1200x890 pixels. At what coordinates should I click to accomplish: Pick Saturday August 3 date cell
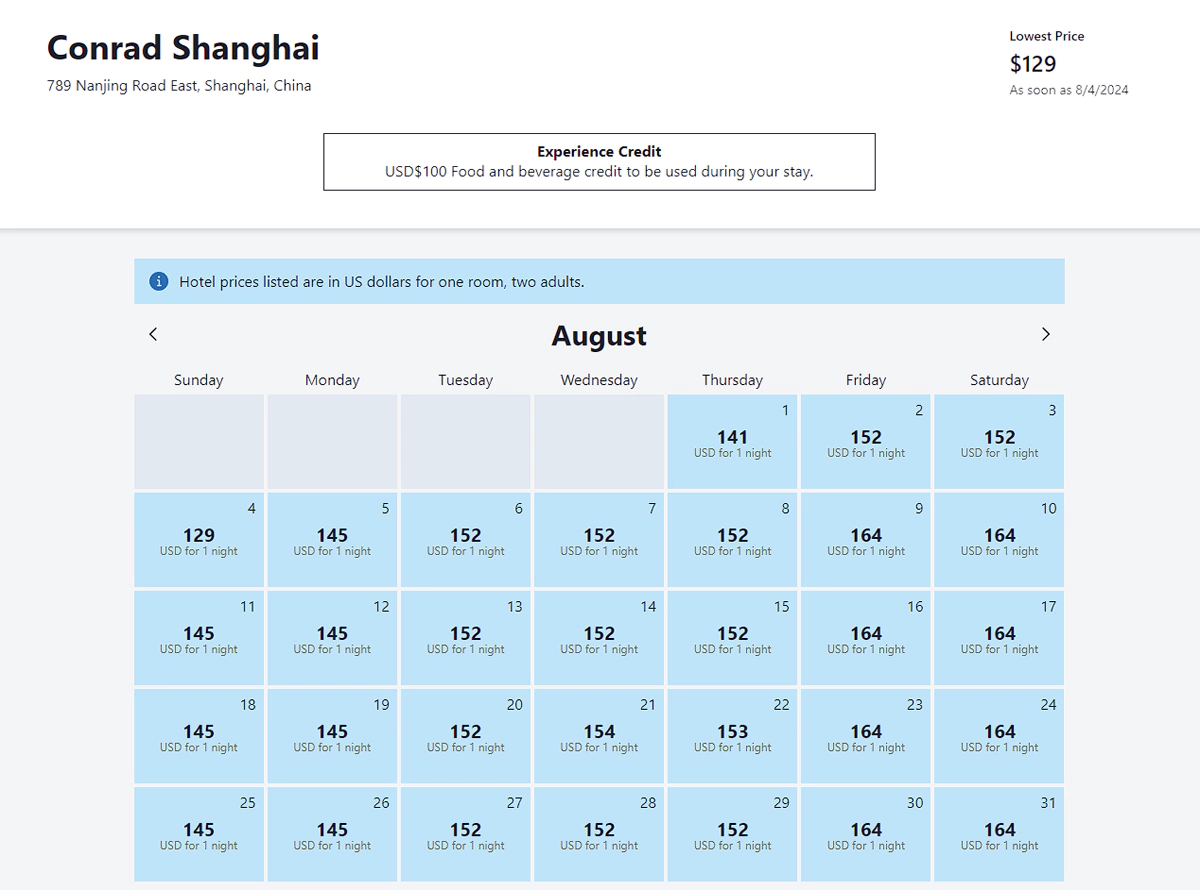tap(999, 442)
